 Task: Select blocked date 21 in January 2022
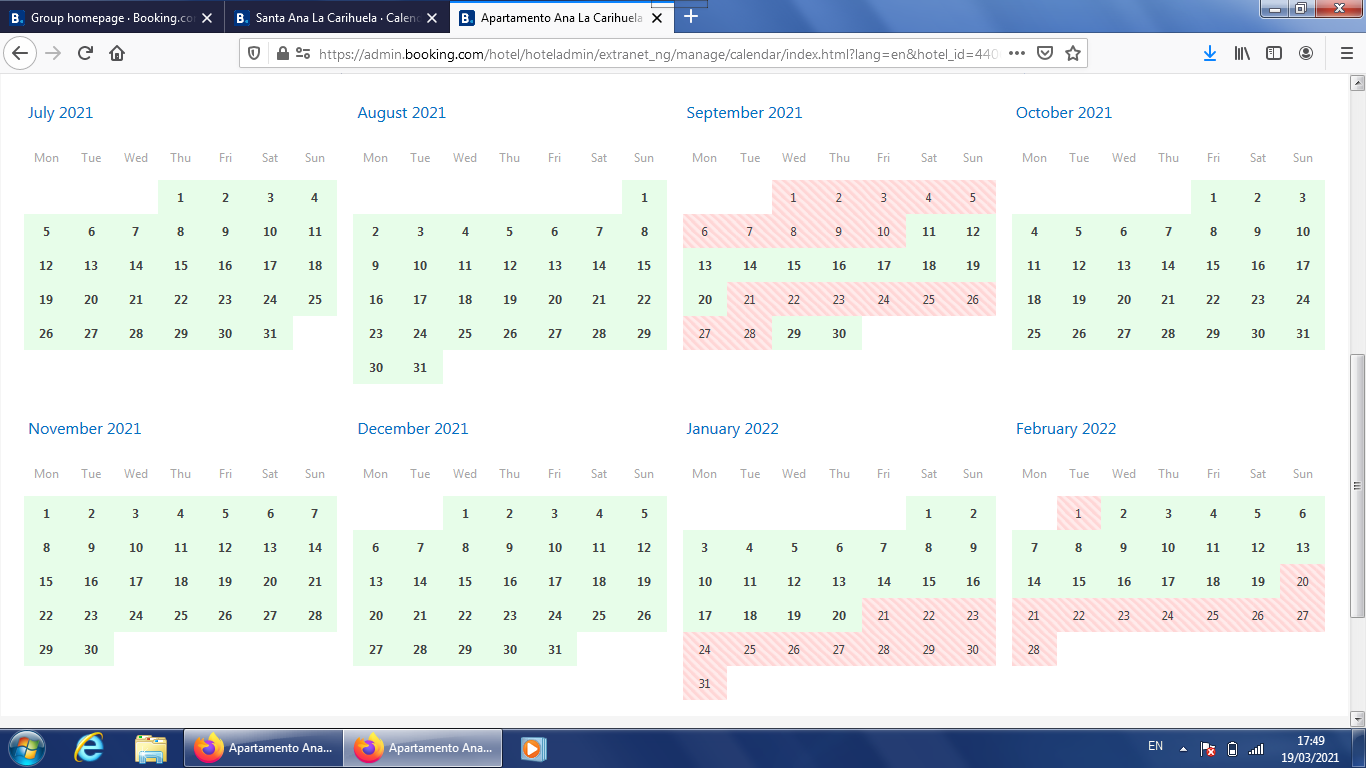[x=883, y=616]
